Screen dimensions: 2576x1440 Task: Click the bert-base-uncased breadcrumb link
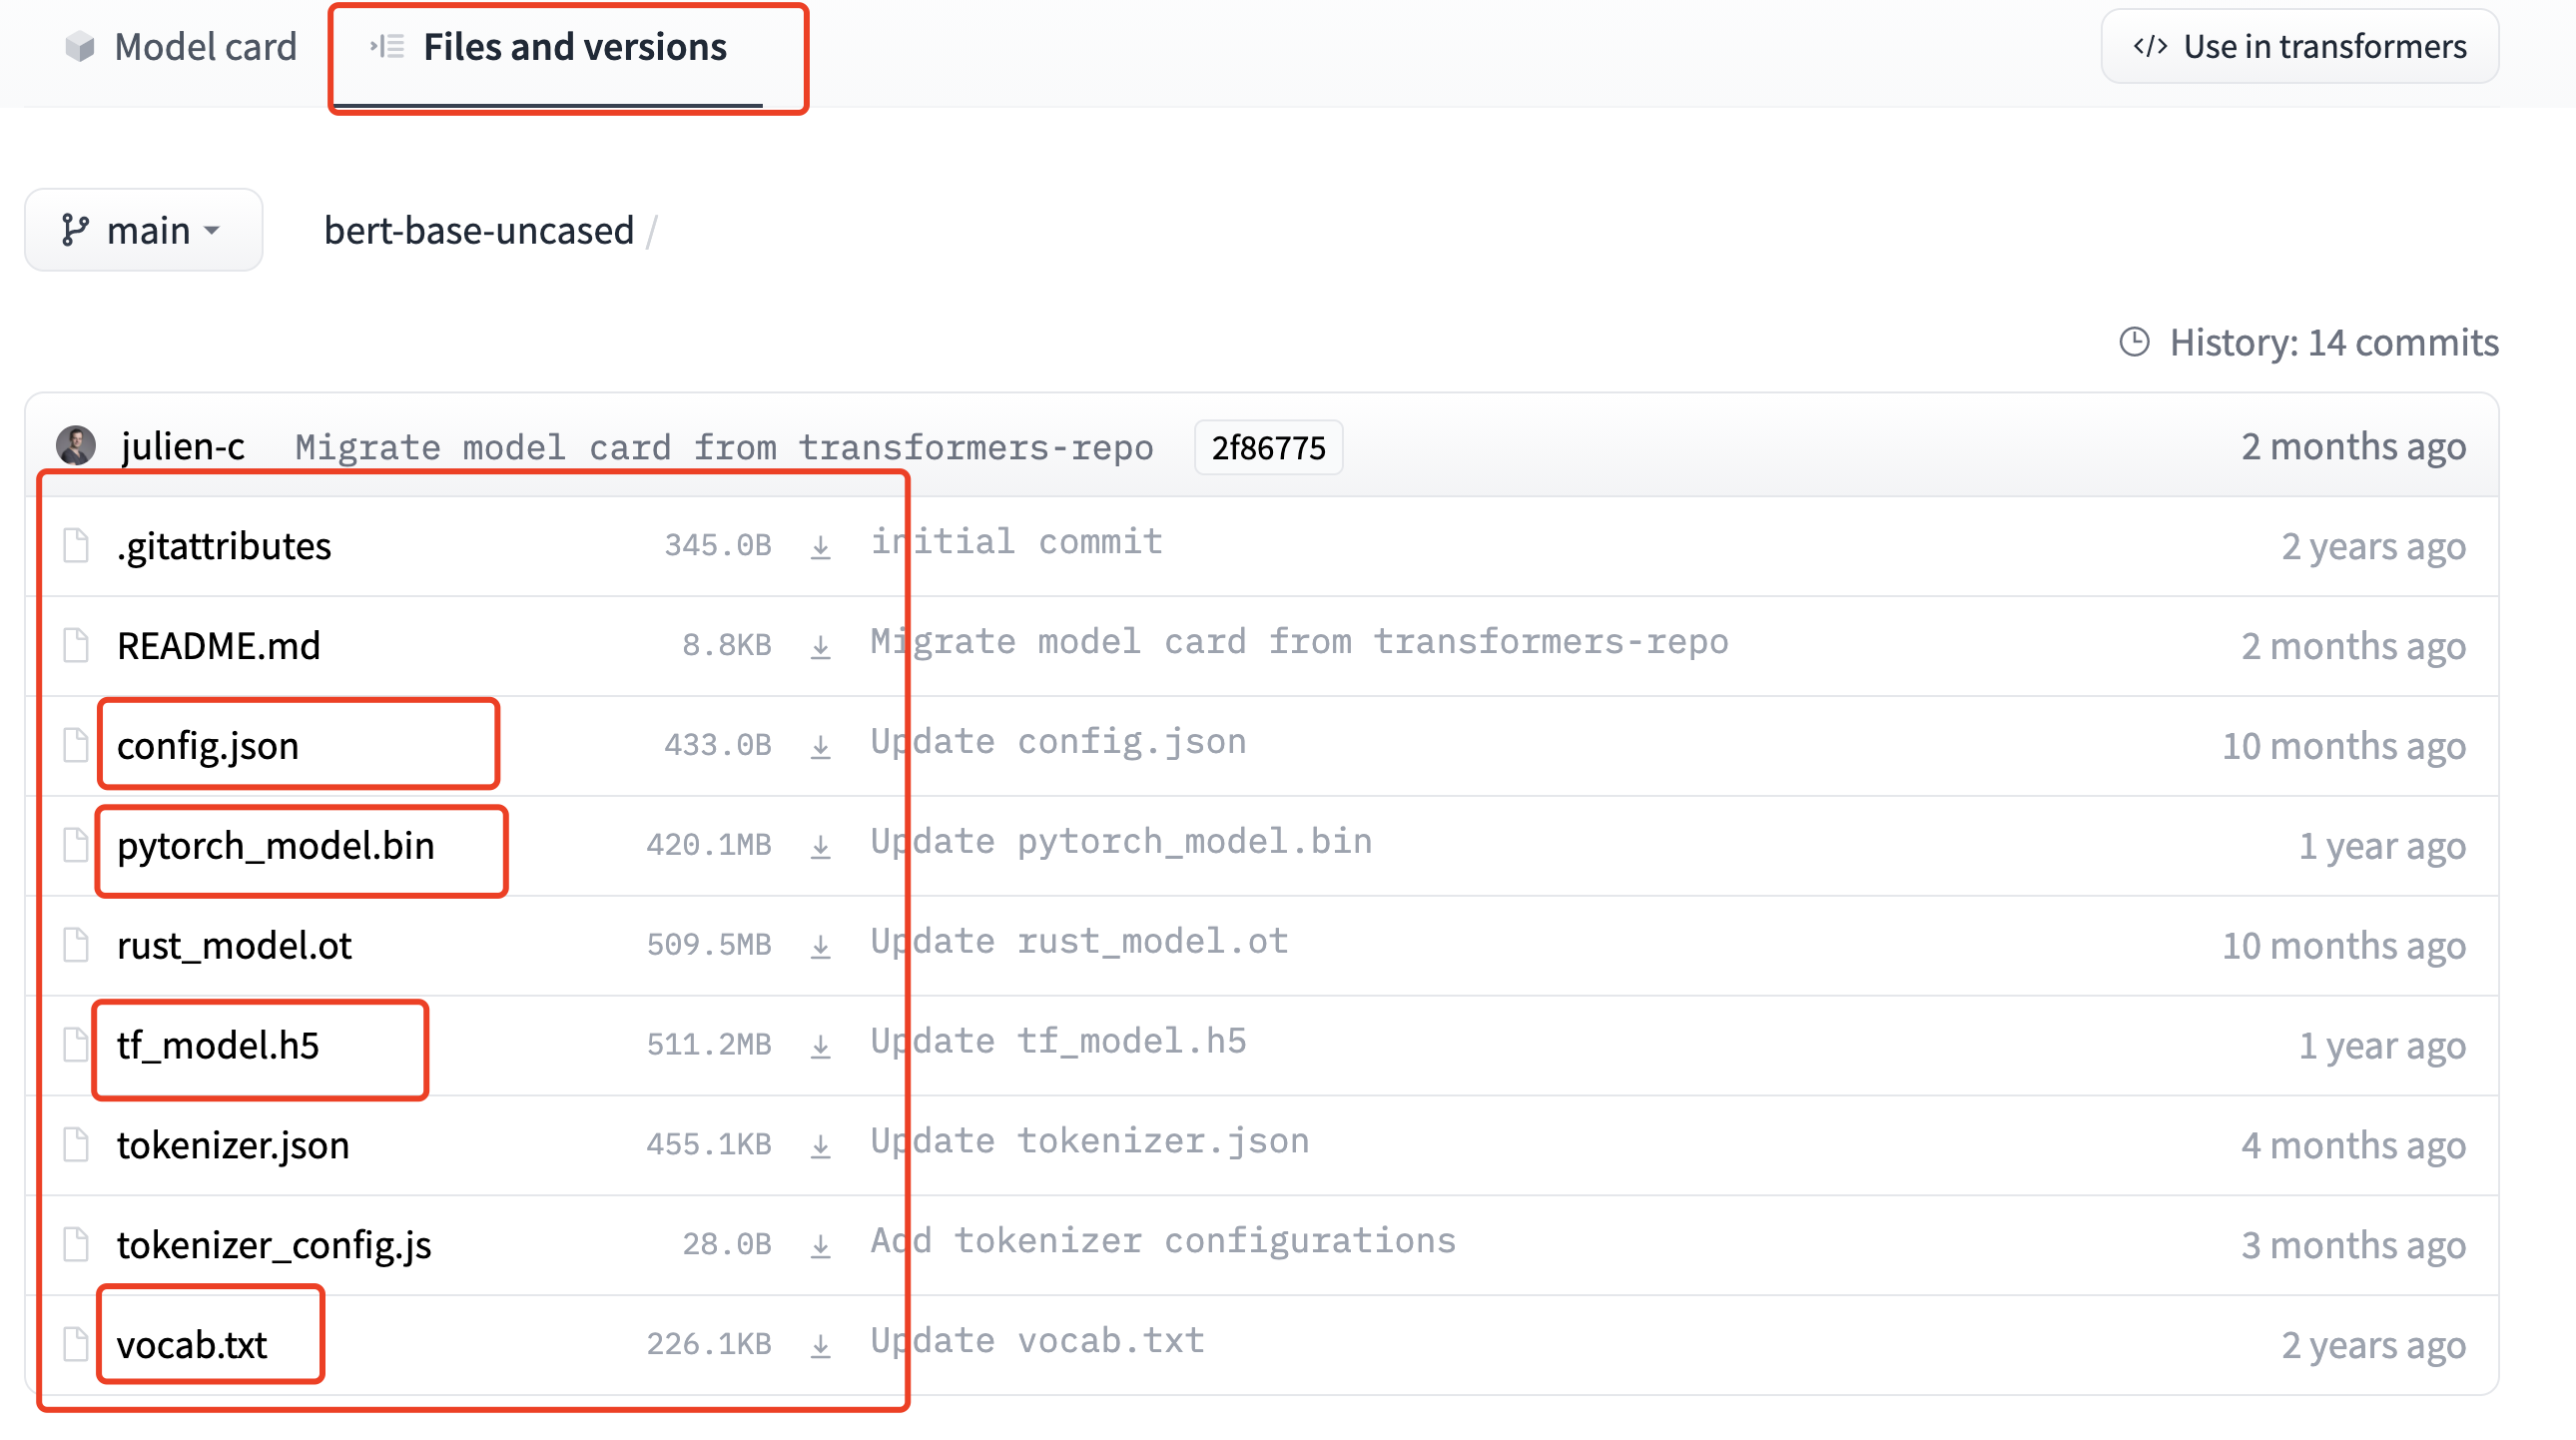click(x=479, y=229)
